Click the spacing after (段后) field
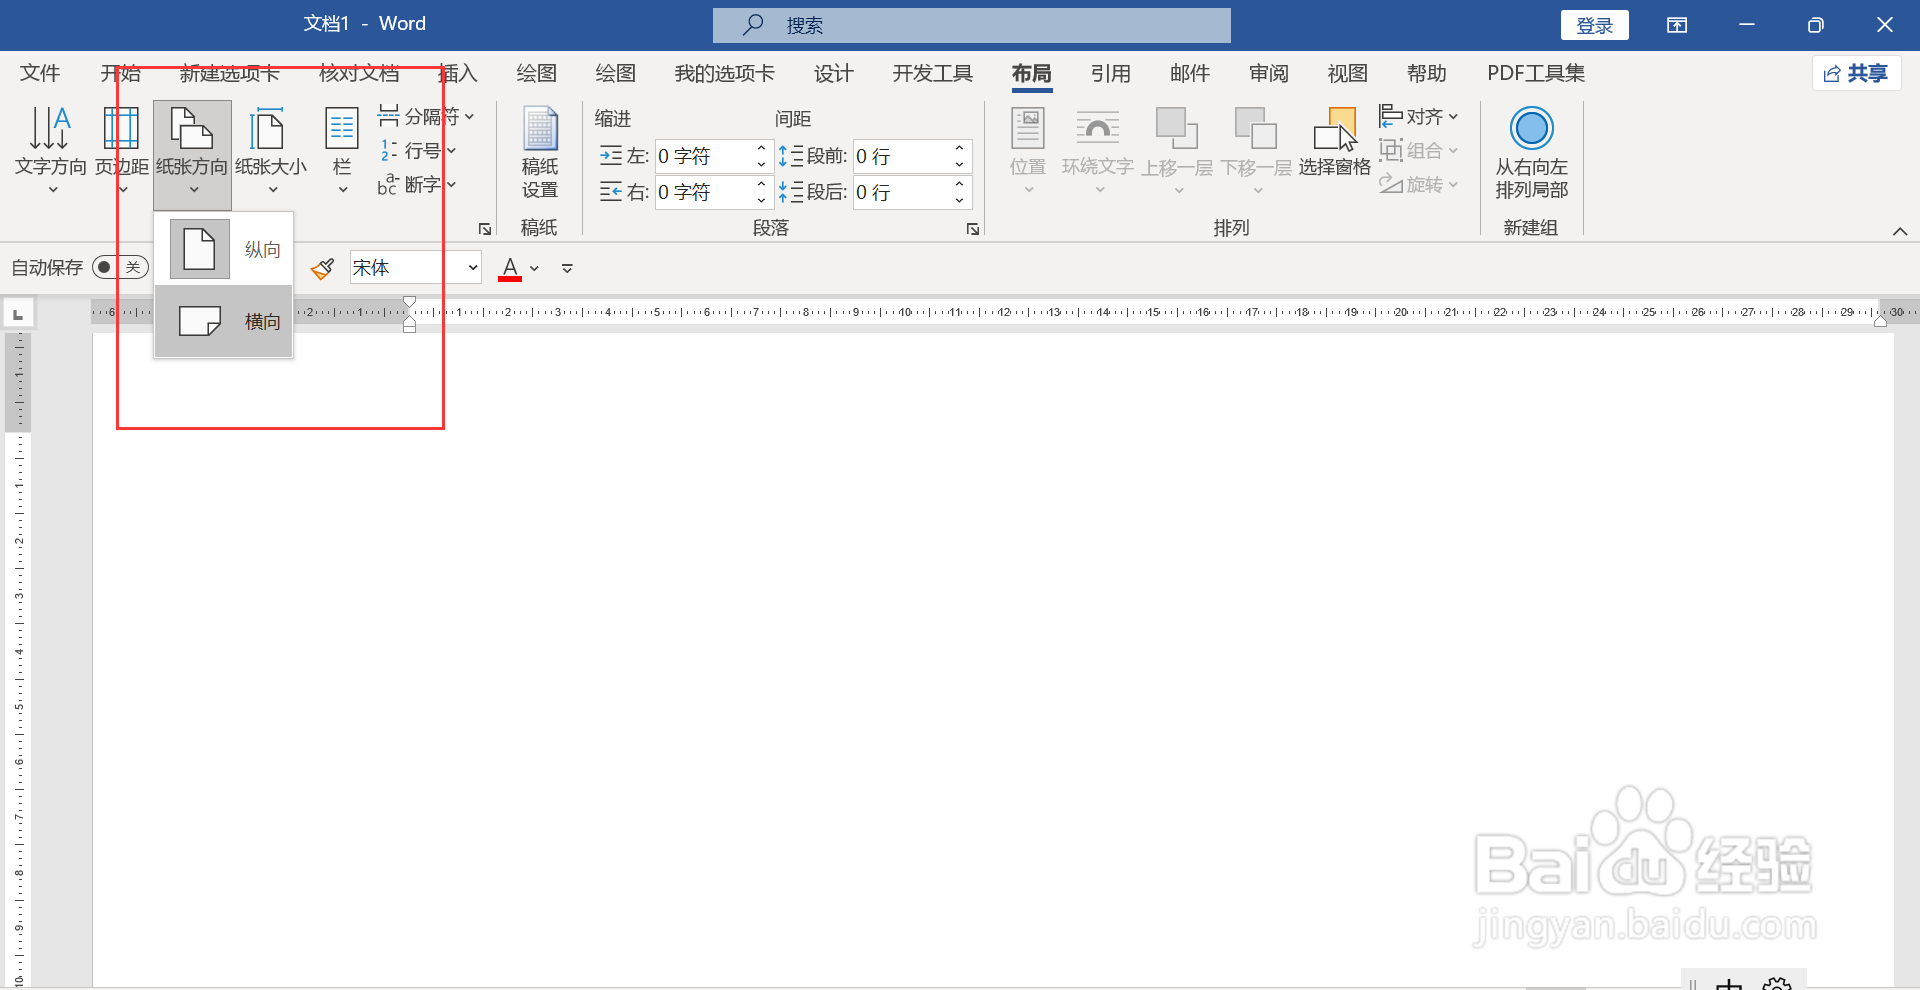This screenshot has width=1920, height=990. point(900,192)
